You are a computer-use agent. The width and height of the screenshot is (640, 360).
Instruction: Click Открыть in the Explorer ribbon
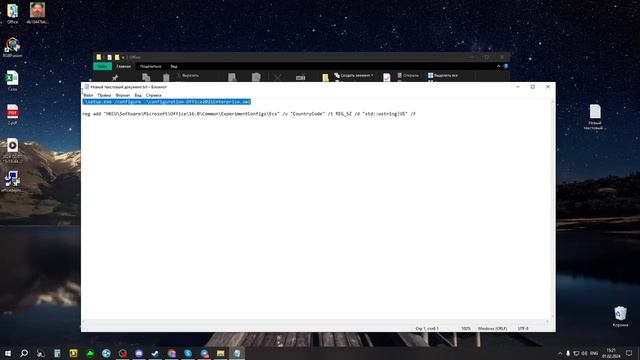(x=408, y=76)
